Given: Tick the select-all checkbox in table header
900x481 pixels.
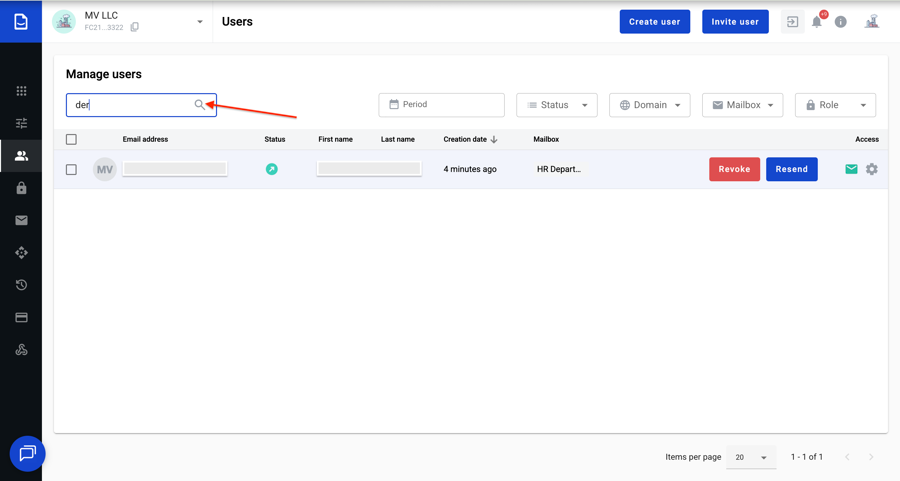Looking at the screenshot, I should point(71,140).
